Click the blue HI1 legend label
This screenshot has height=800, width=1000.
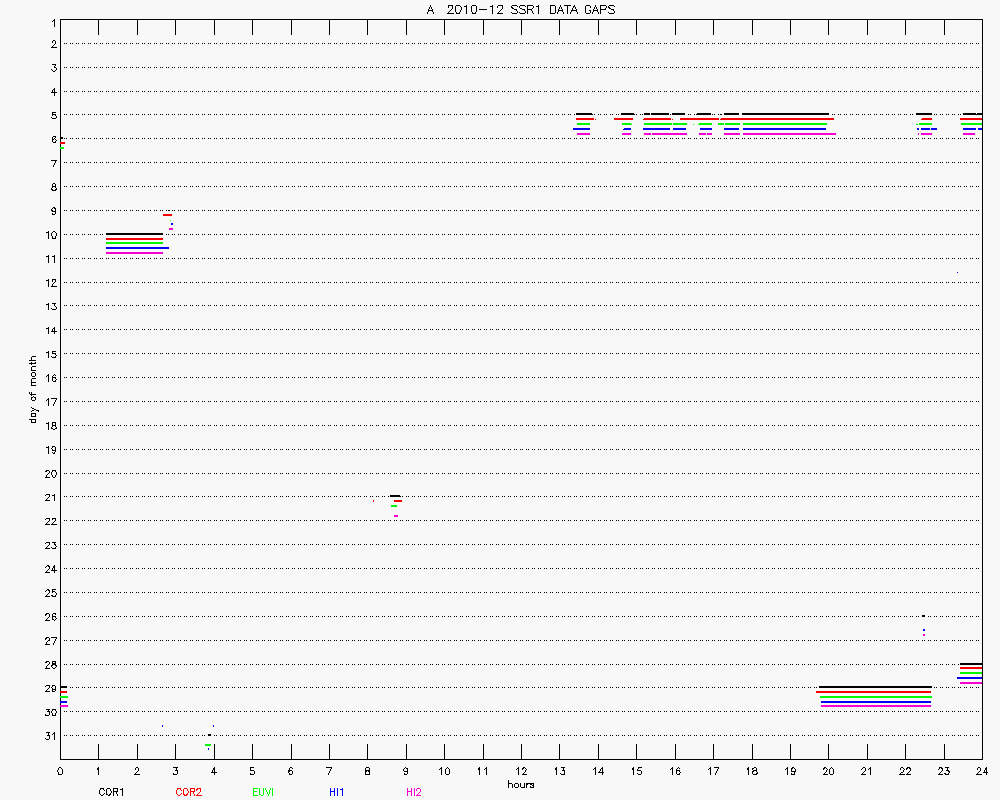pyautogui.click(x=337, y=792)
